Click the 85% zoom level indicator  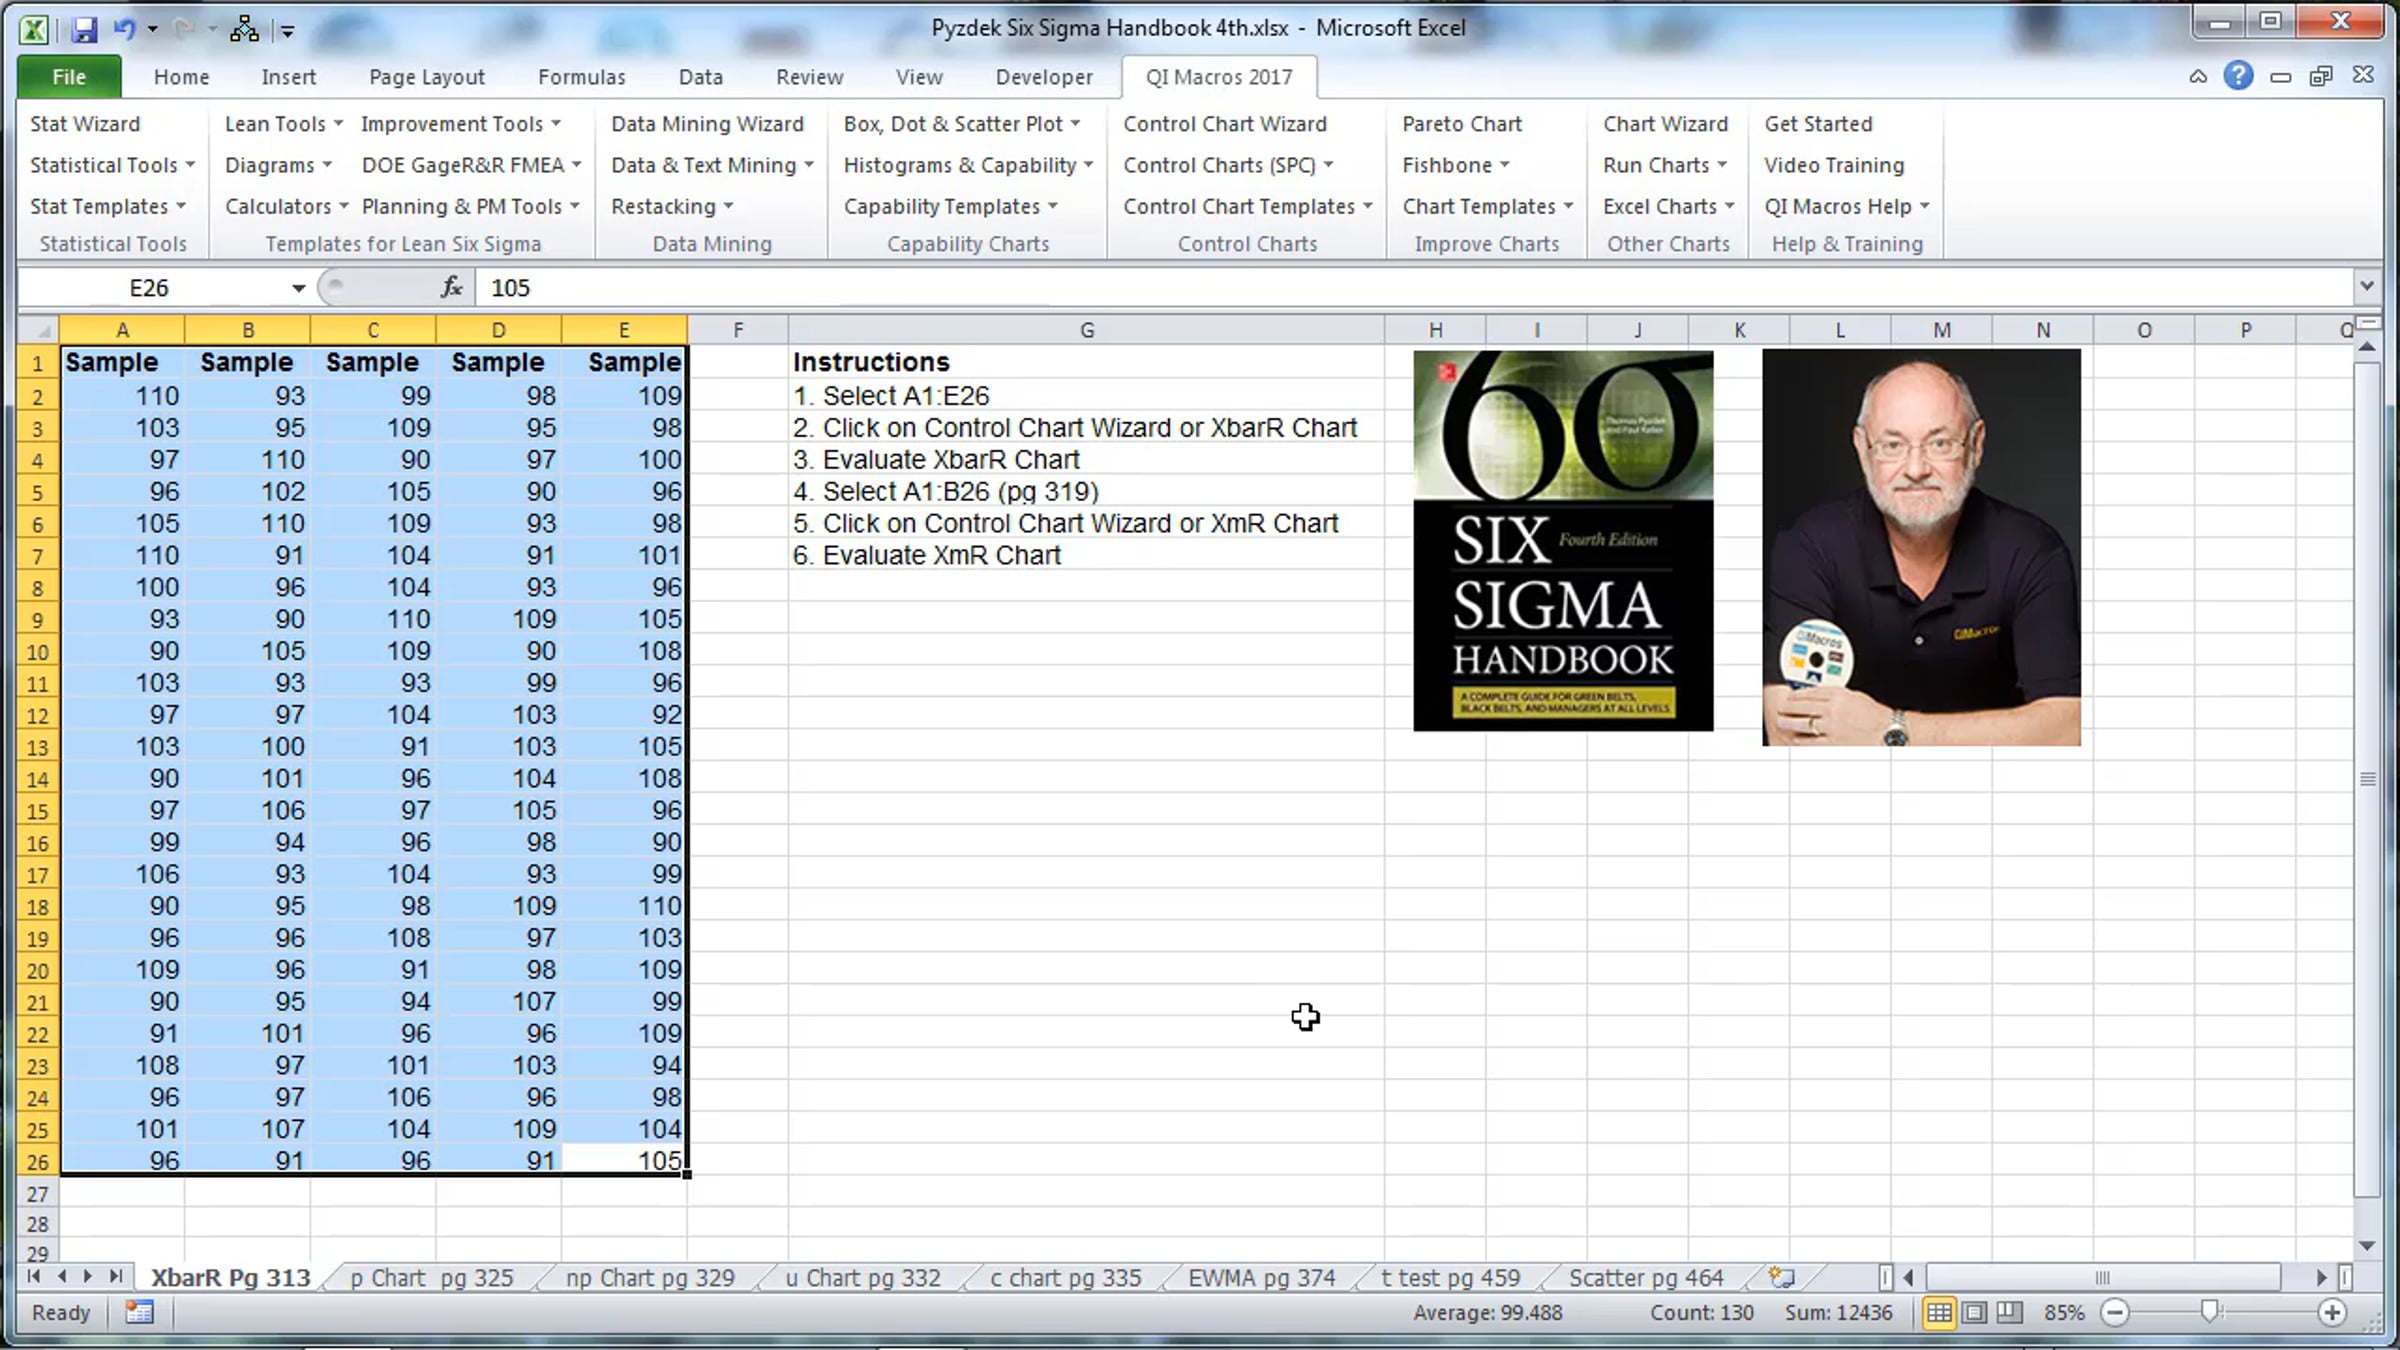pyautogui.click(x=2064, y=1312)
